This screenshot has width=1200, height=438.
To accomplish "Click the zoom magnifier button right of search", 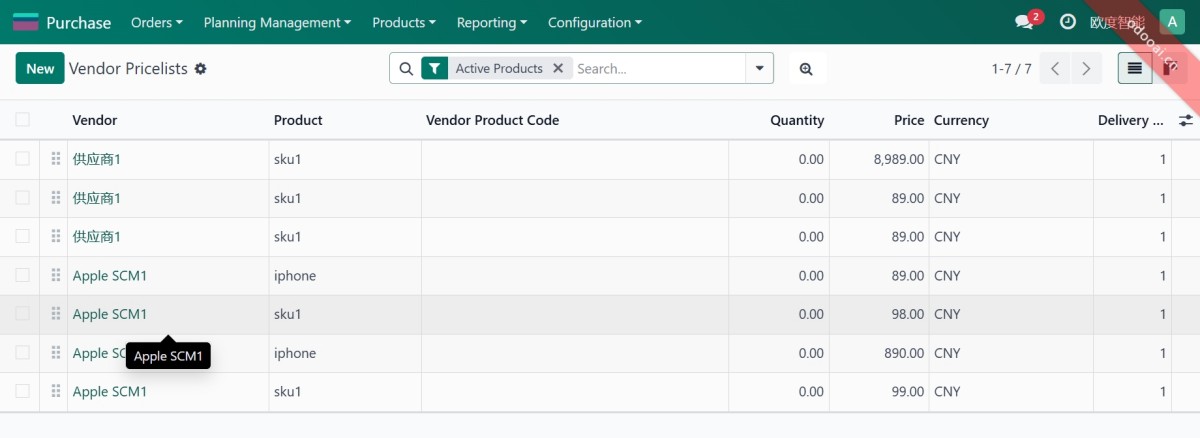I will pyautogui.click(x=806, y=69).
